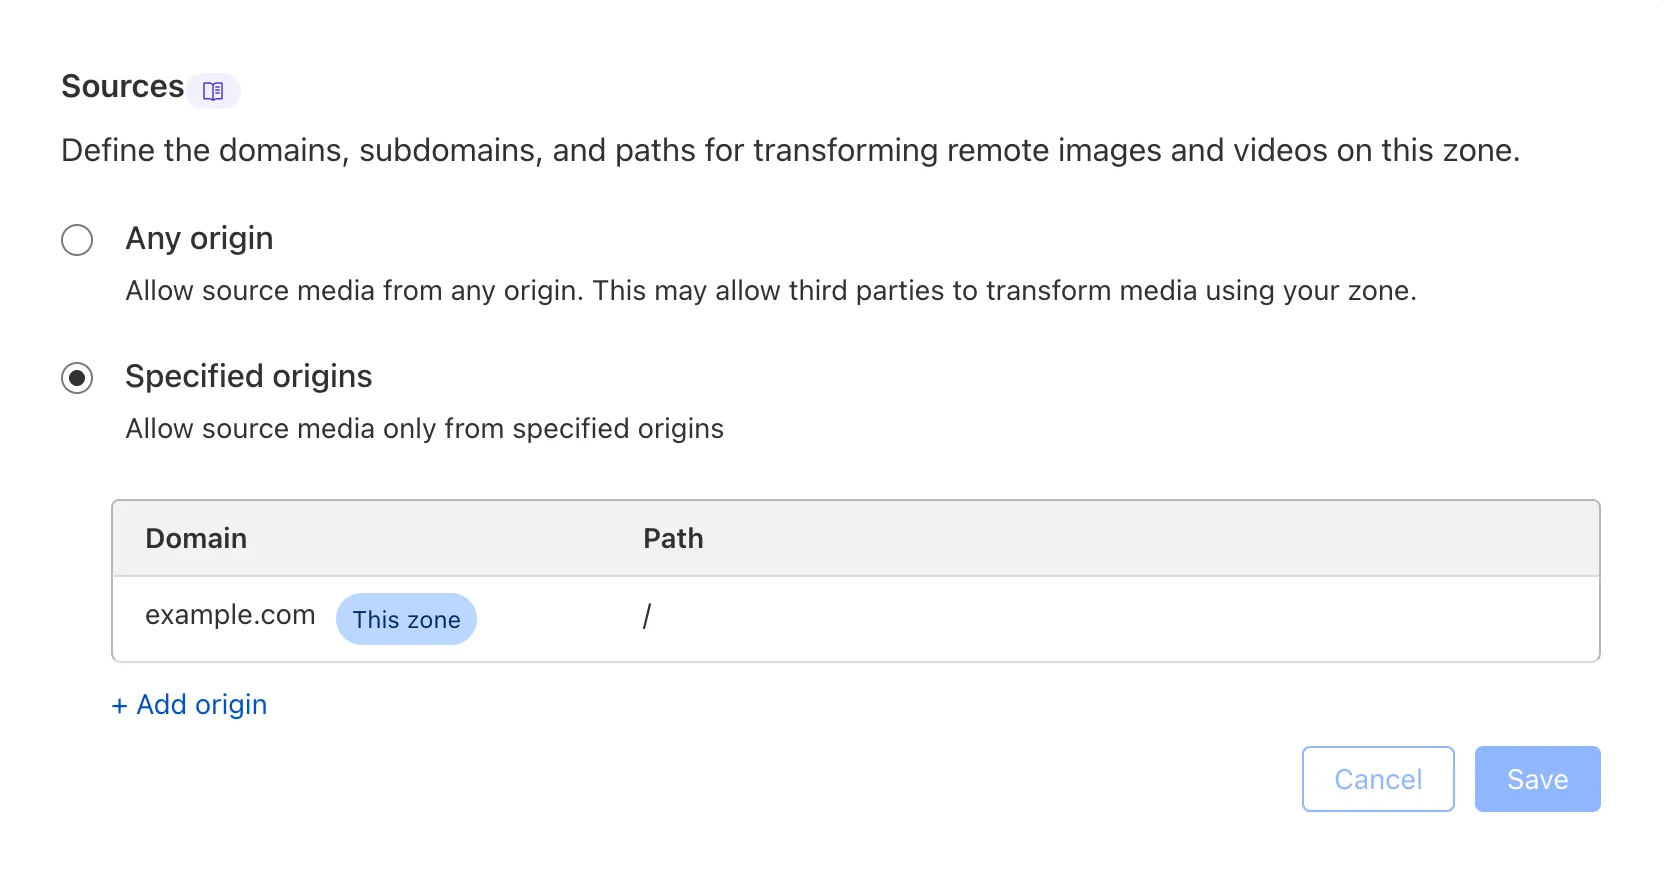Save the specified origins settings

[x=1537, y=778]
